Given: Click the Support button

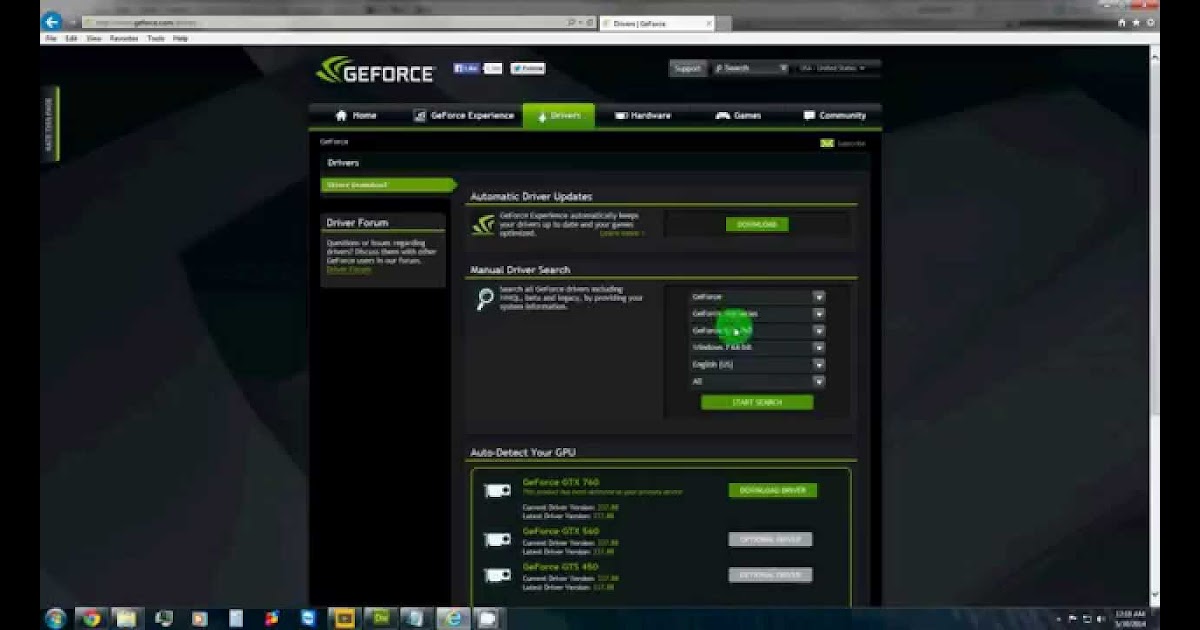Looking at the screenshot, I should point(687,69).
